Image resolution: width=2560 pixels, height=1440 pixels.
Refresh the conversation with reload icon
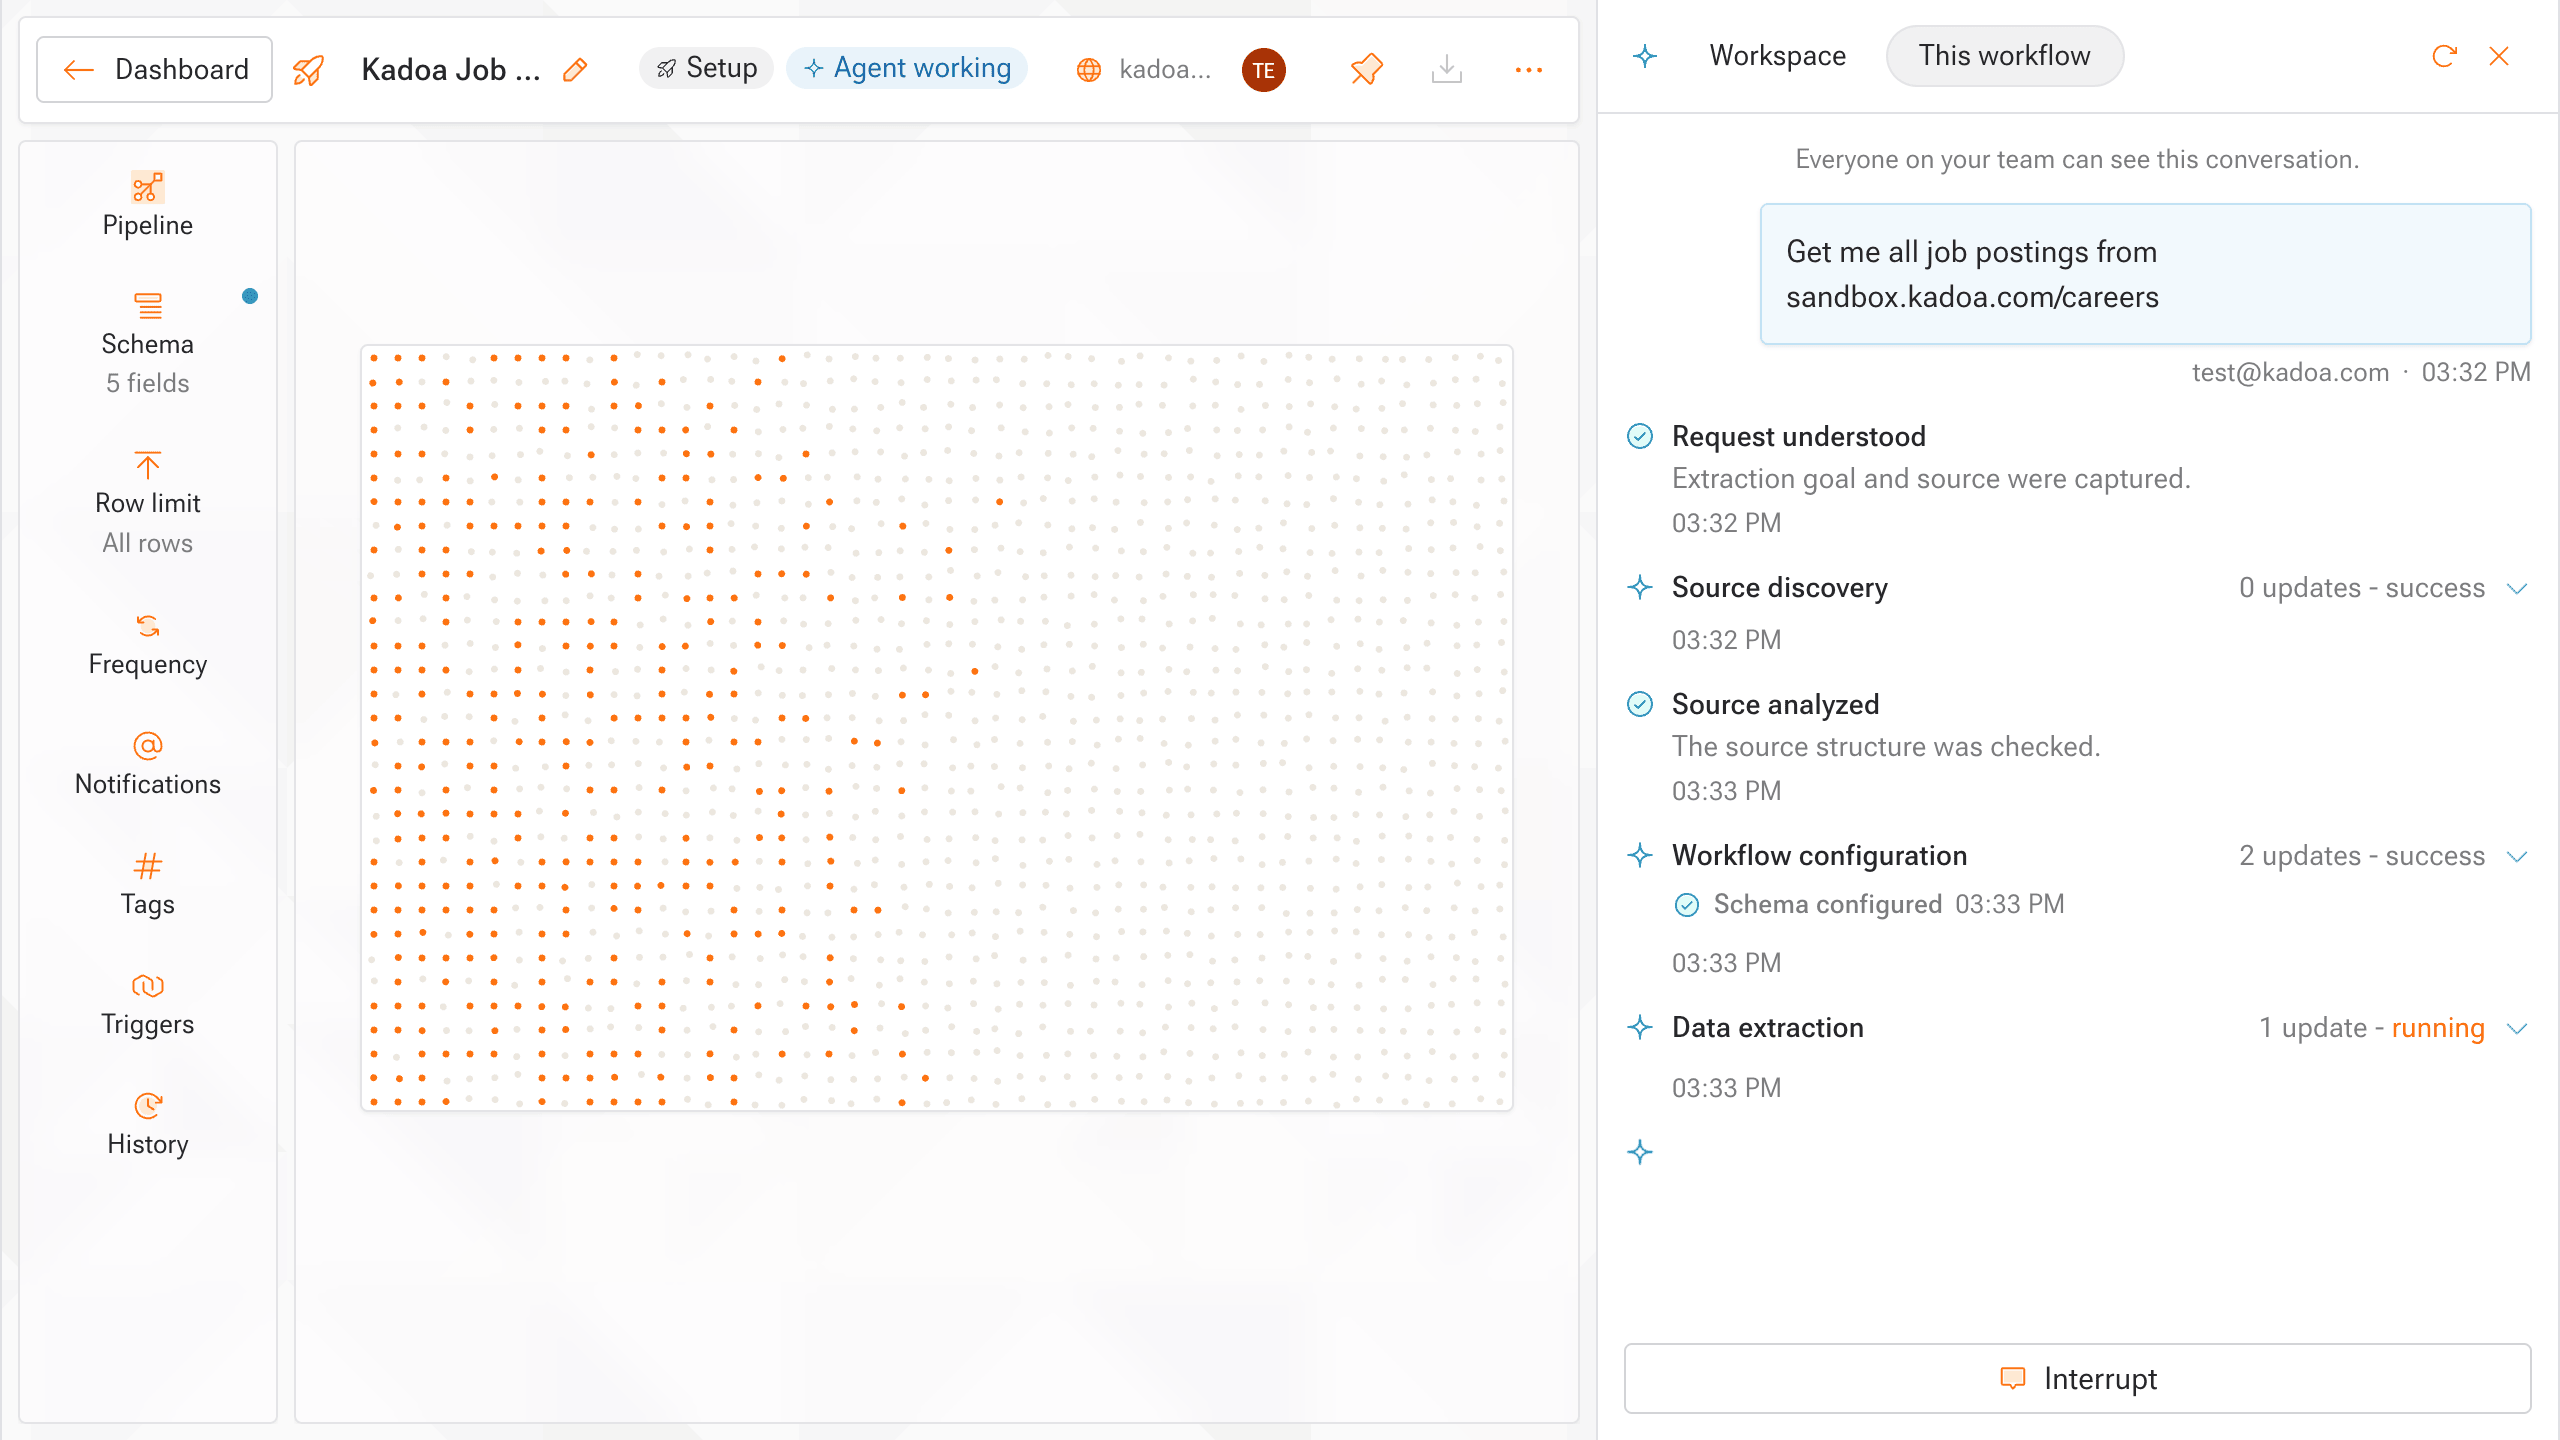2444,56
